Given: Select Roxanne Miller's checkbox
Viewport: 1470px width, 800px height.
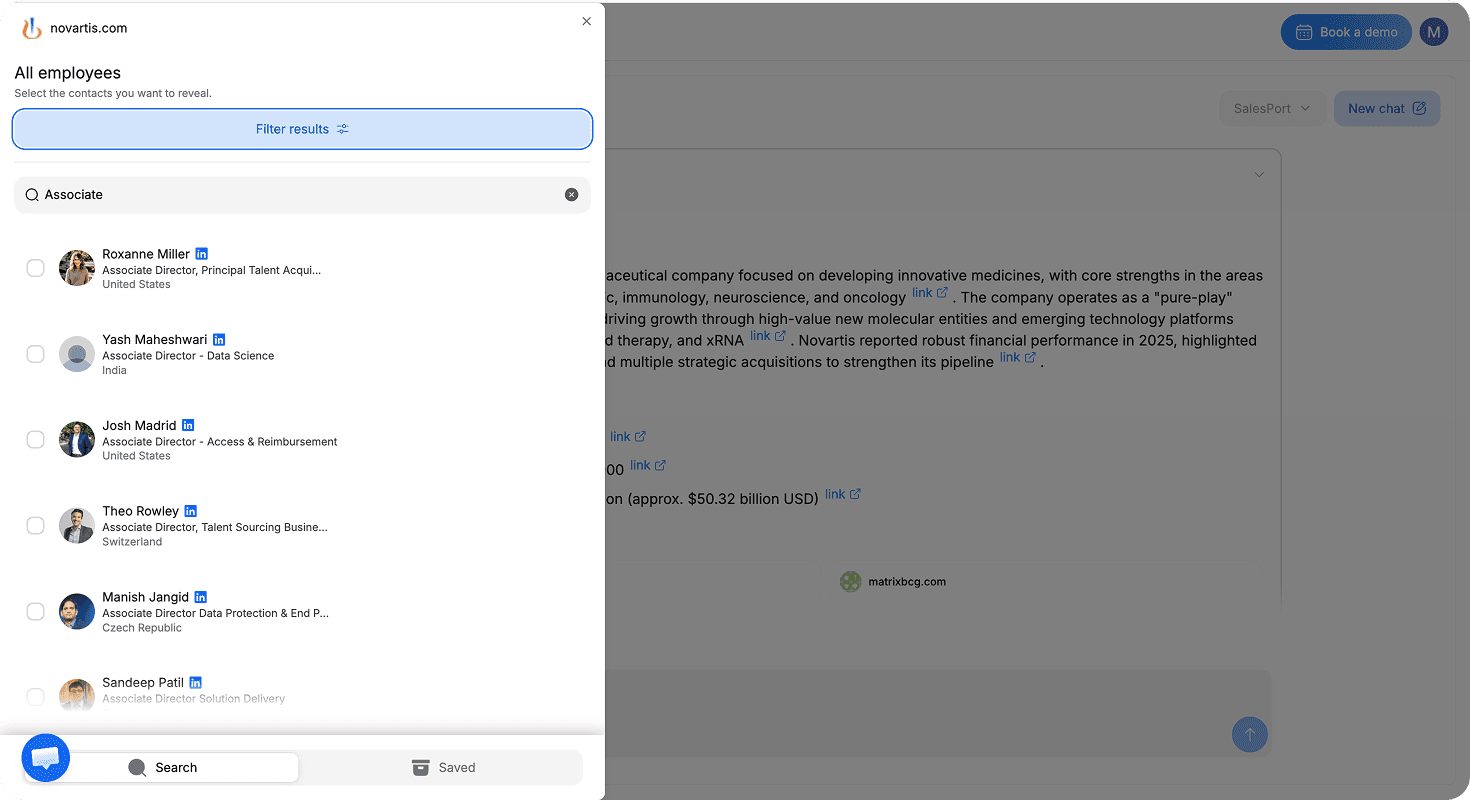Looking at the screenshot, I should 35,268.
